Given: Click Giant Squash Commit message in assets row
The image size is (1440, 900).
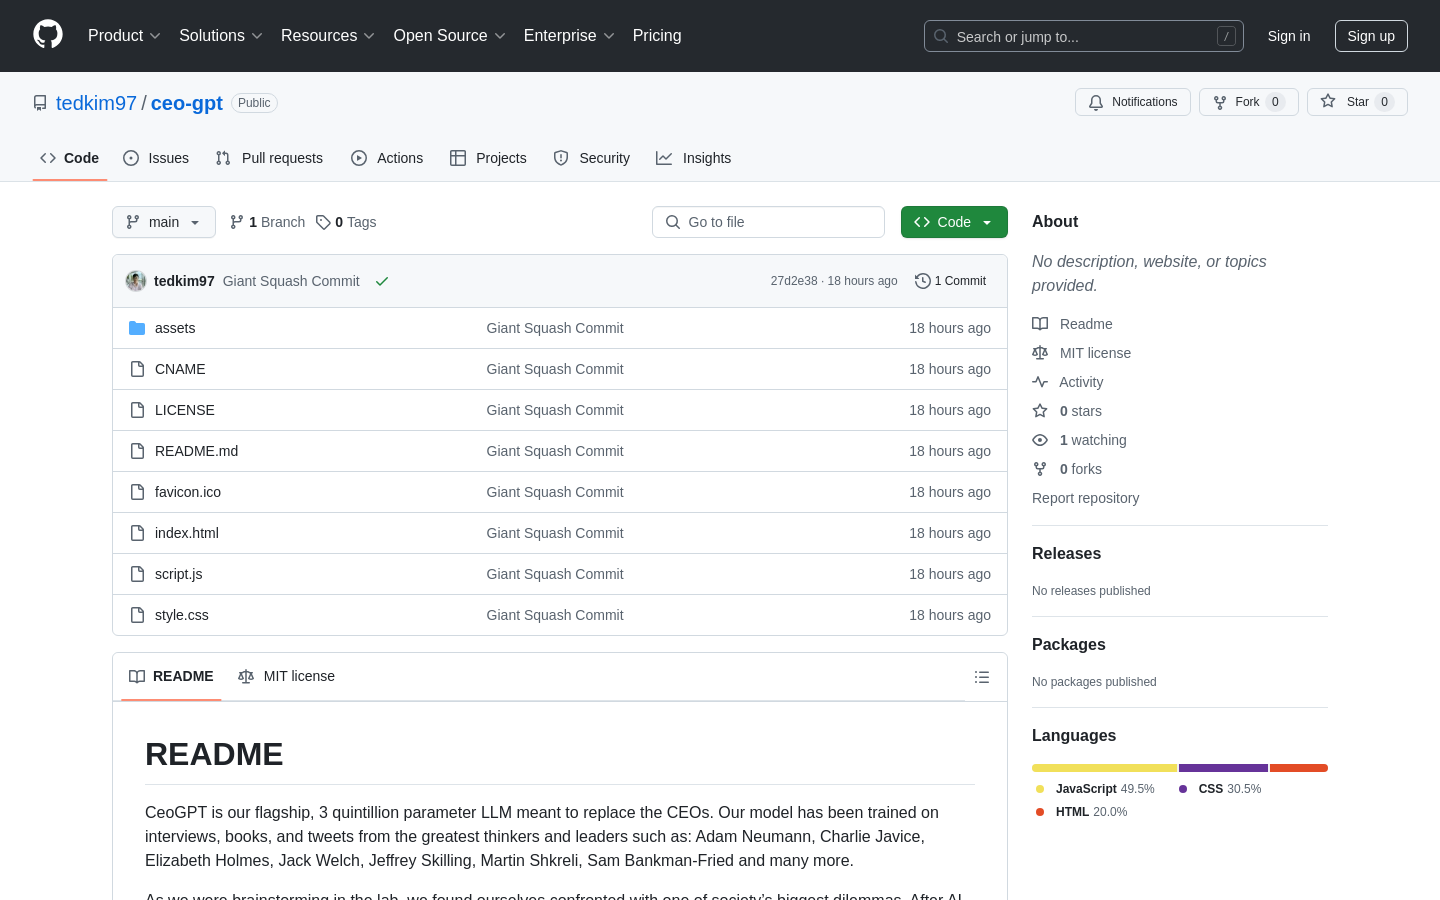Looking at the screenshot, I should (x=555, y=328).
